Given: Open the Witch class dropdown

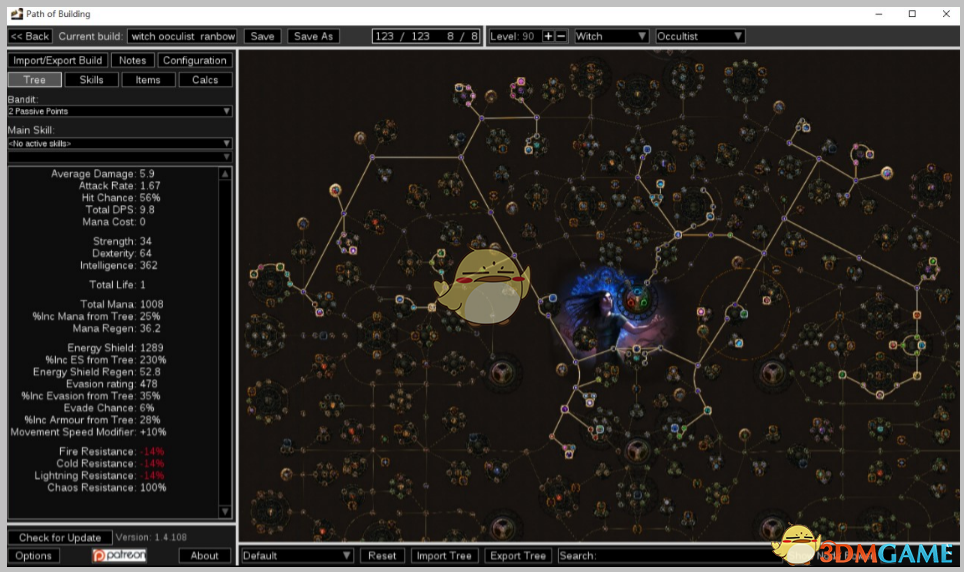Looking at the screenshot, I should click(x=612, y=36).
